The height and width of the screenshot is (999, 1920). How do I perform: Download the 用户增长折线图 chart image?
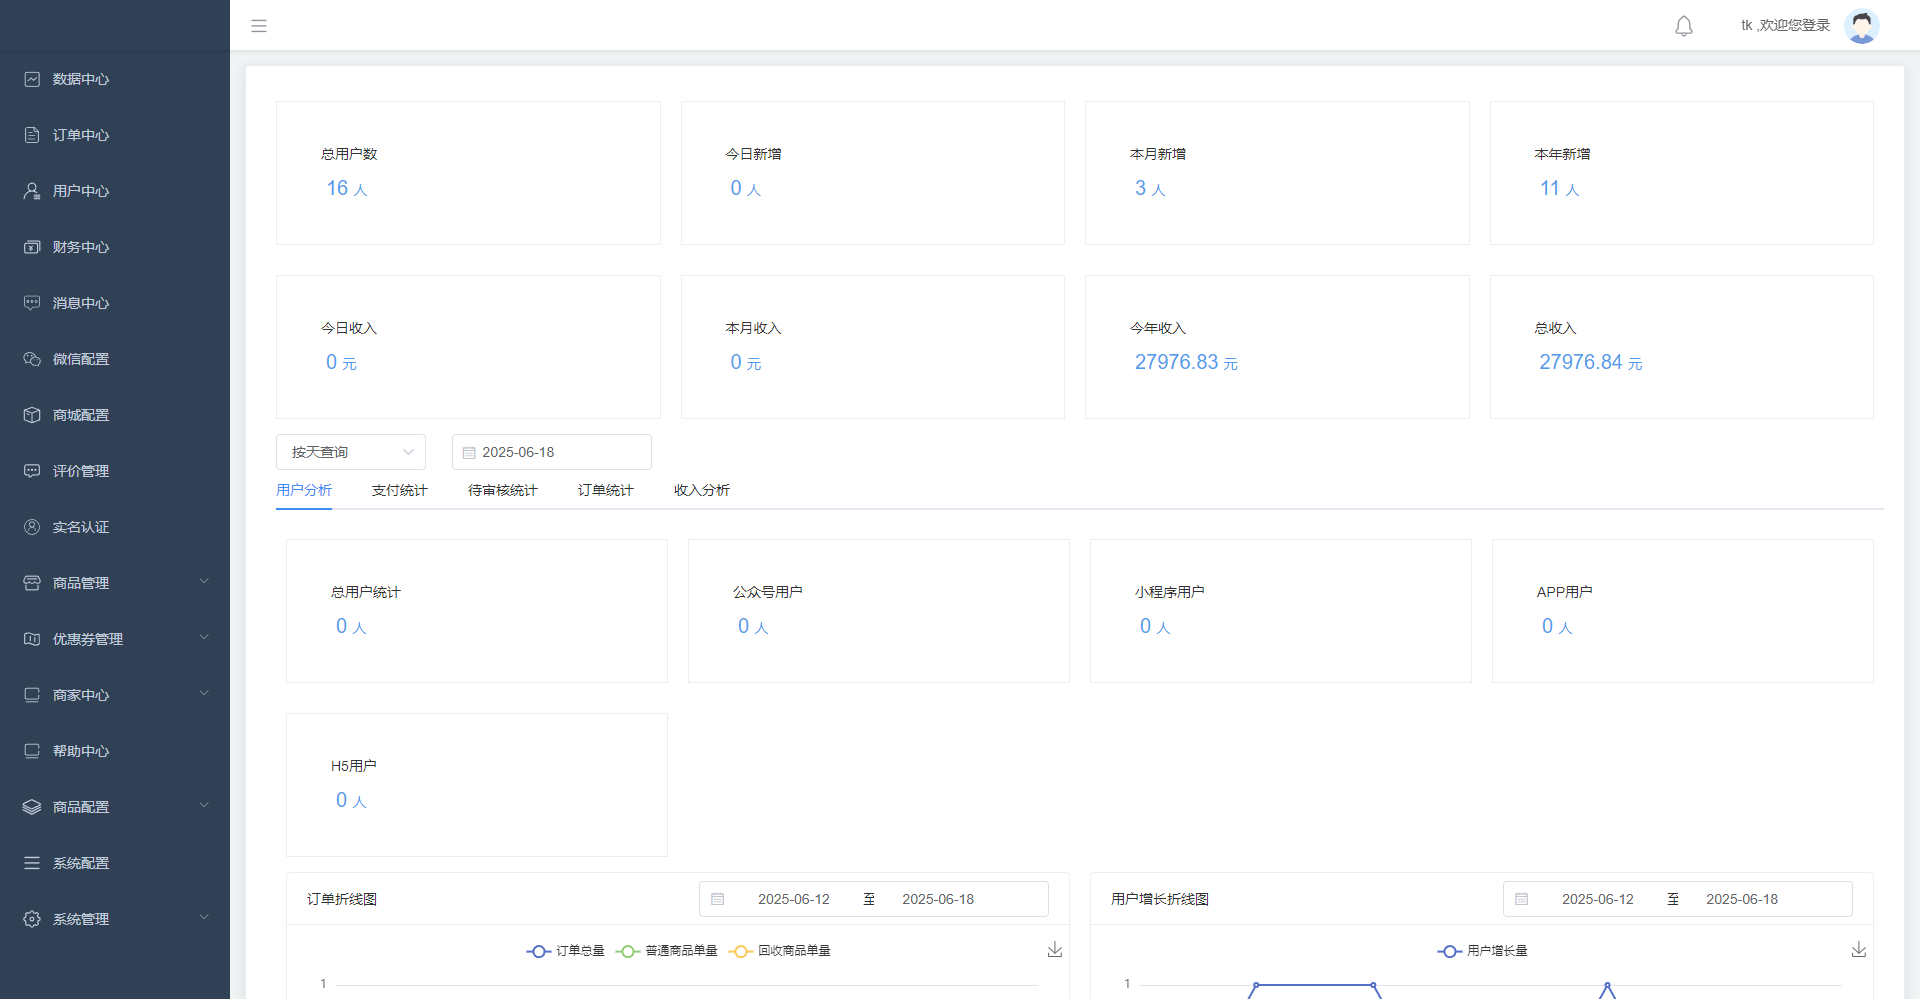pos(1858,950)
